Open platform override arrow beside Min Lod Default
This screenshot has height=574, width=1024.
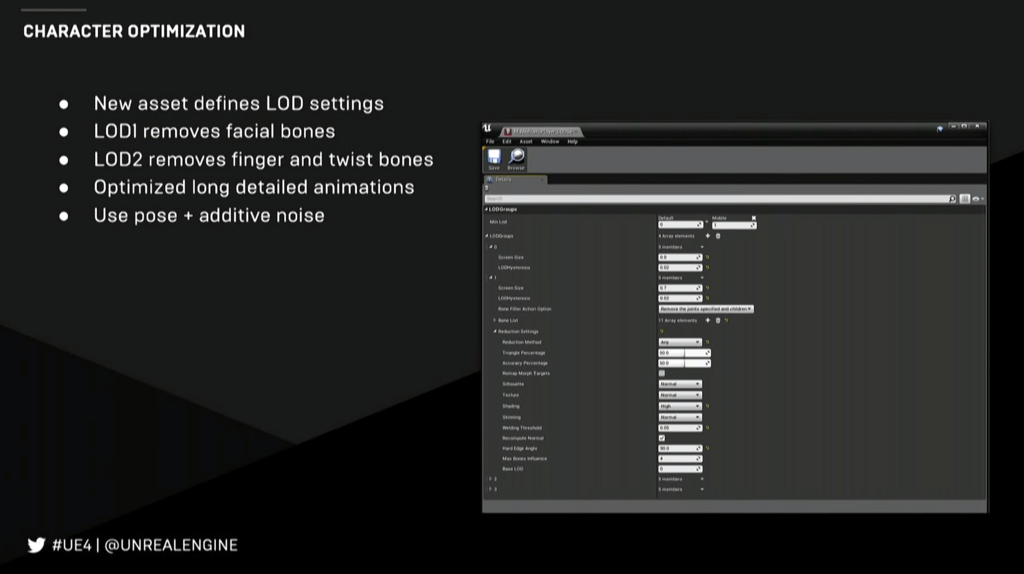(707, 223)
